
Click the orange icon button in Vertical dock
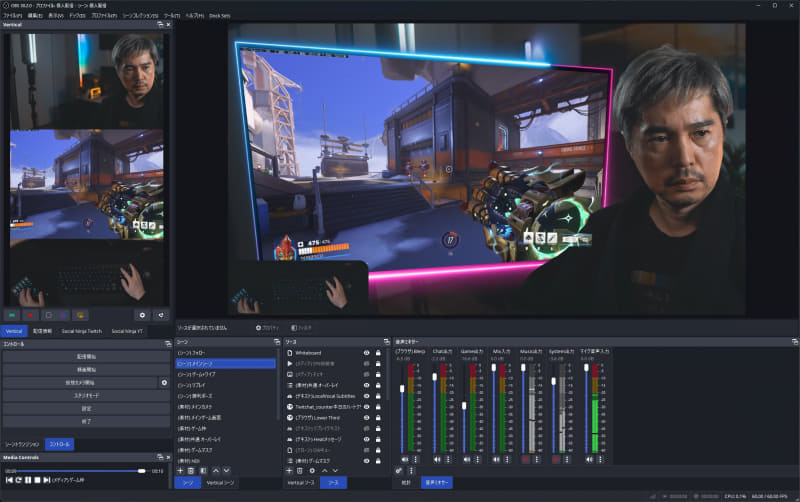point(80,315)
